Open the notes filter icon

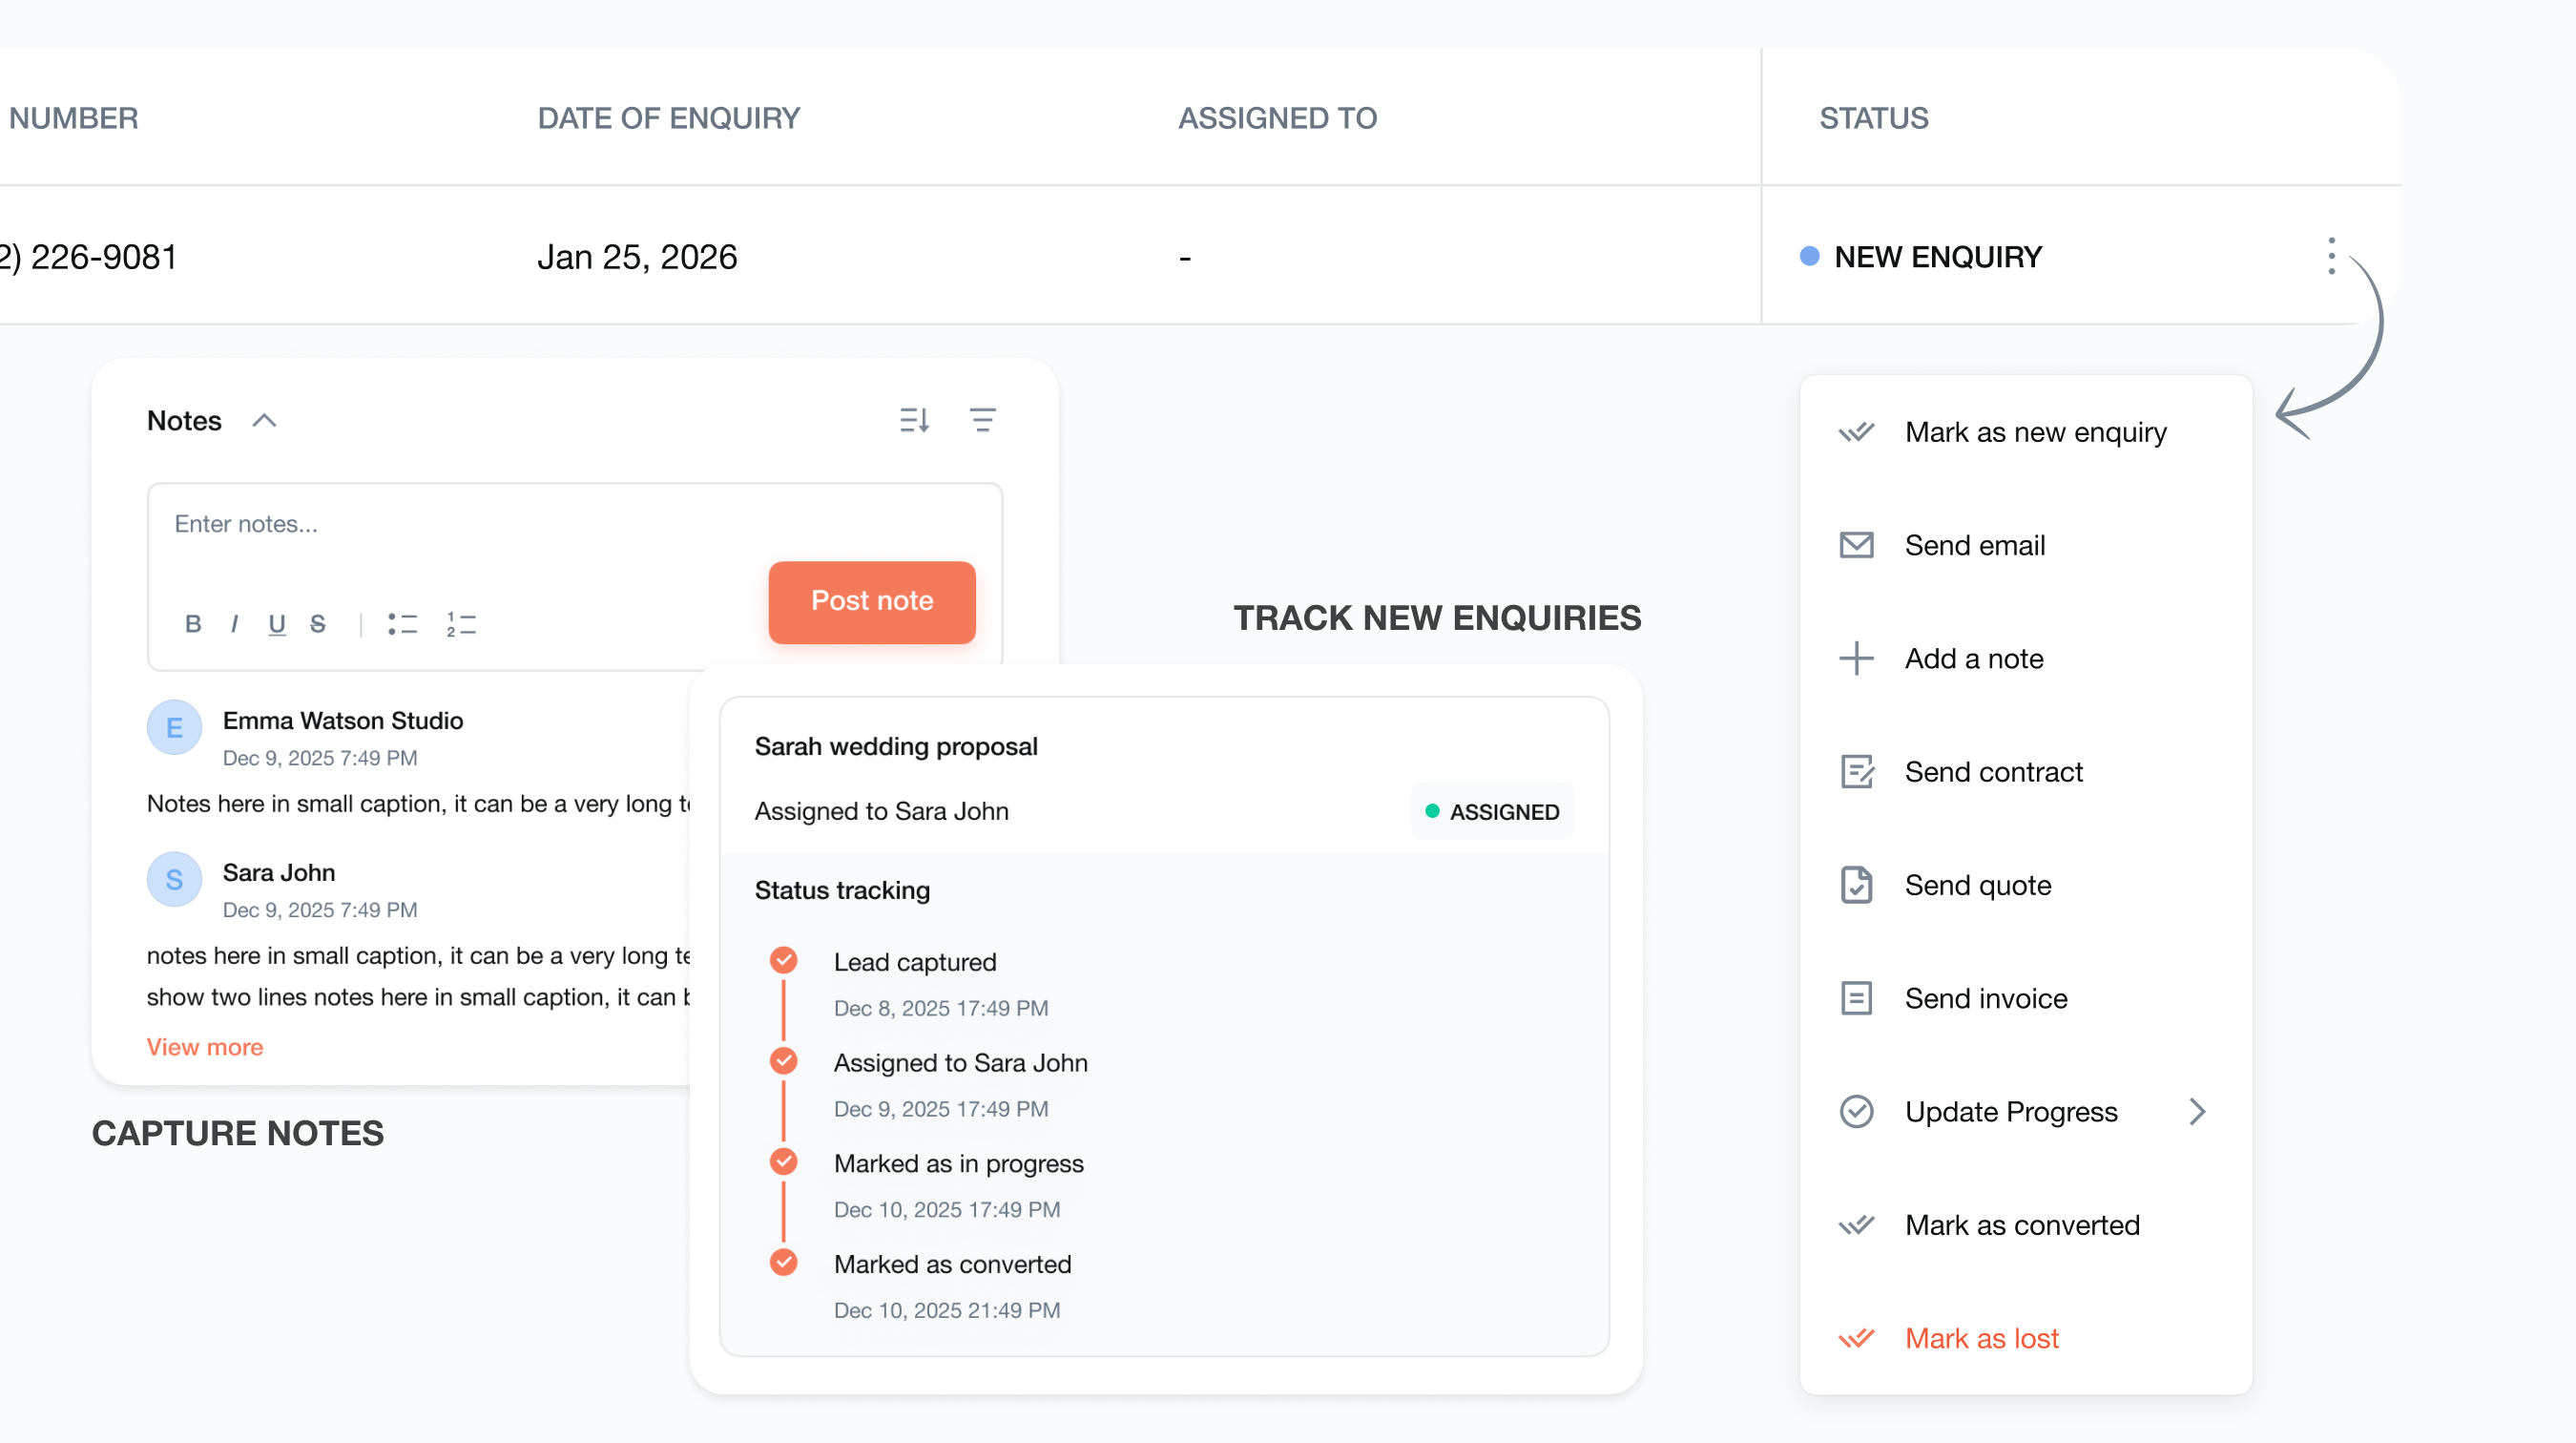click(x=982, y=420)
